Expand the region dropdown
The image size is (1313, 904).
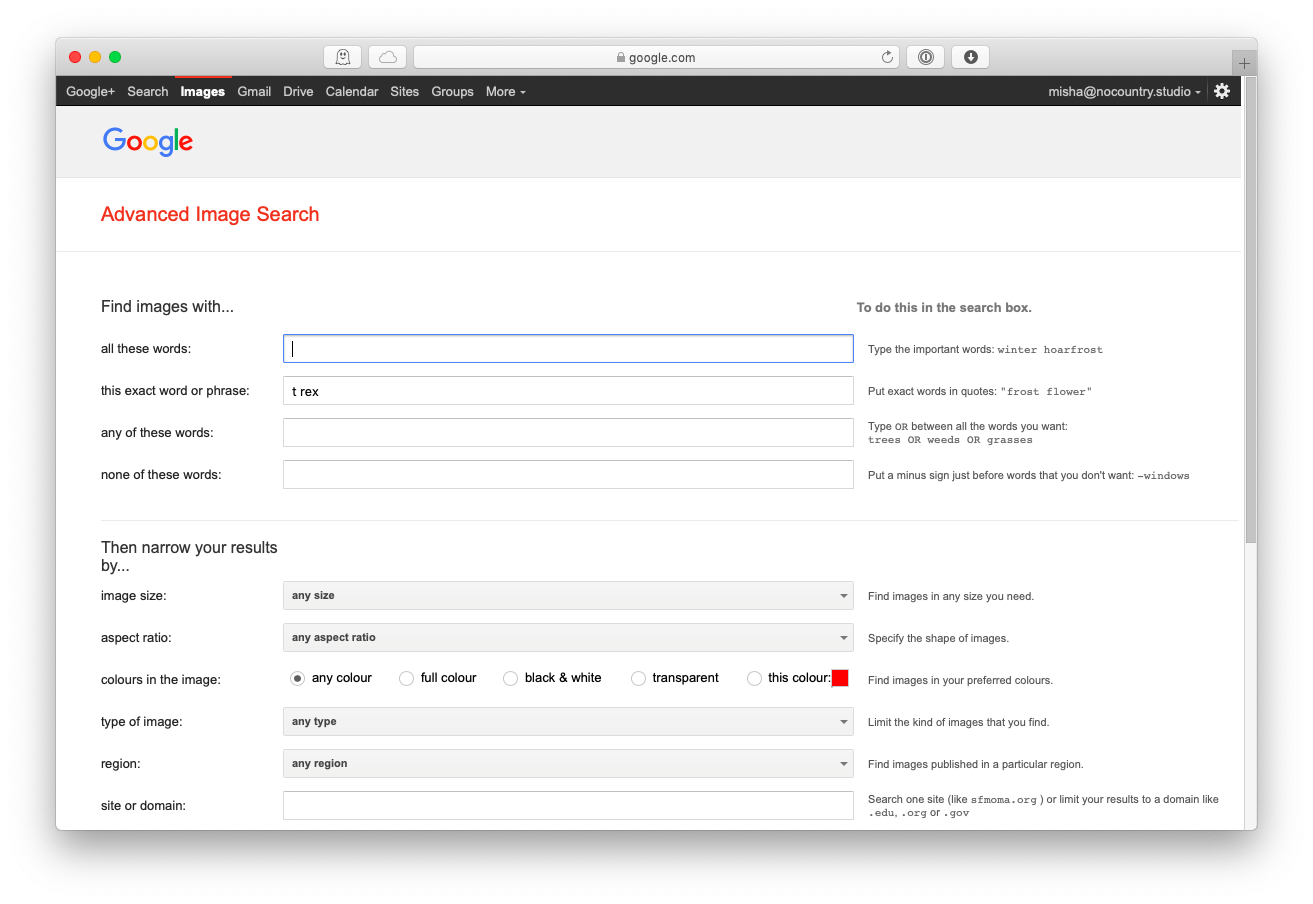tap(568, 763)
